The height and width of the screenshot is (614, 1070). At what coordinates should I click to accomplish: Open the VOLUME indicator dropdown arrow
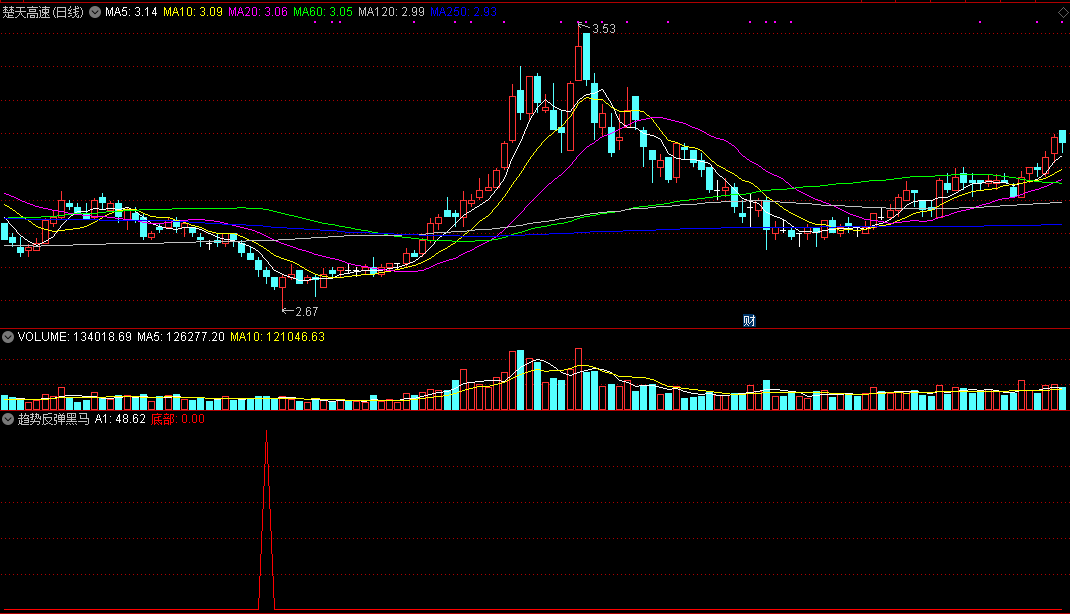point(8,337)
